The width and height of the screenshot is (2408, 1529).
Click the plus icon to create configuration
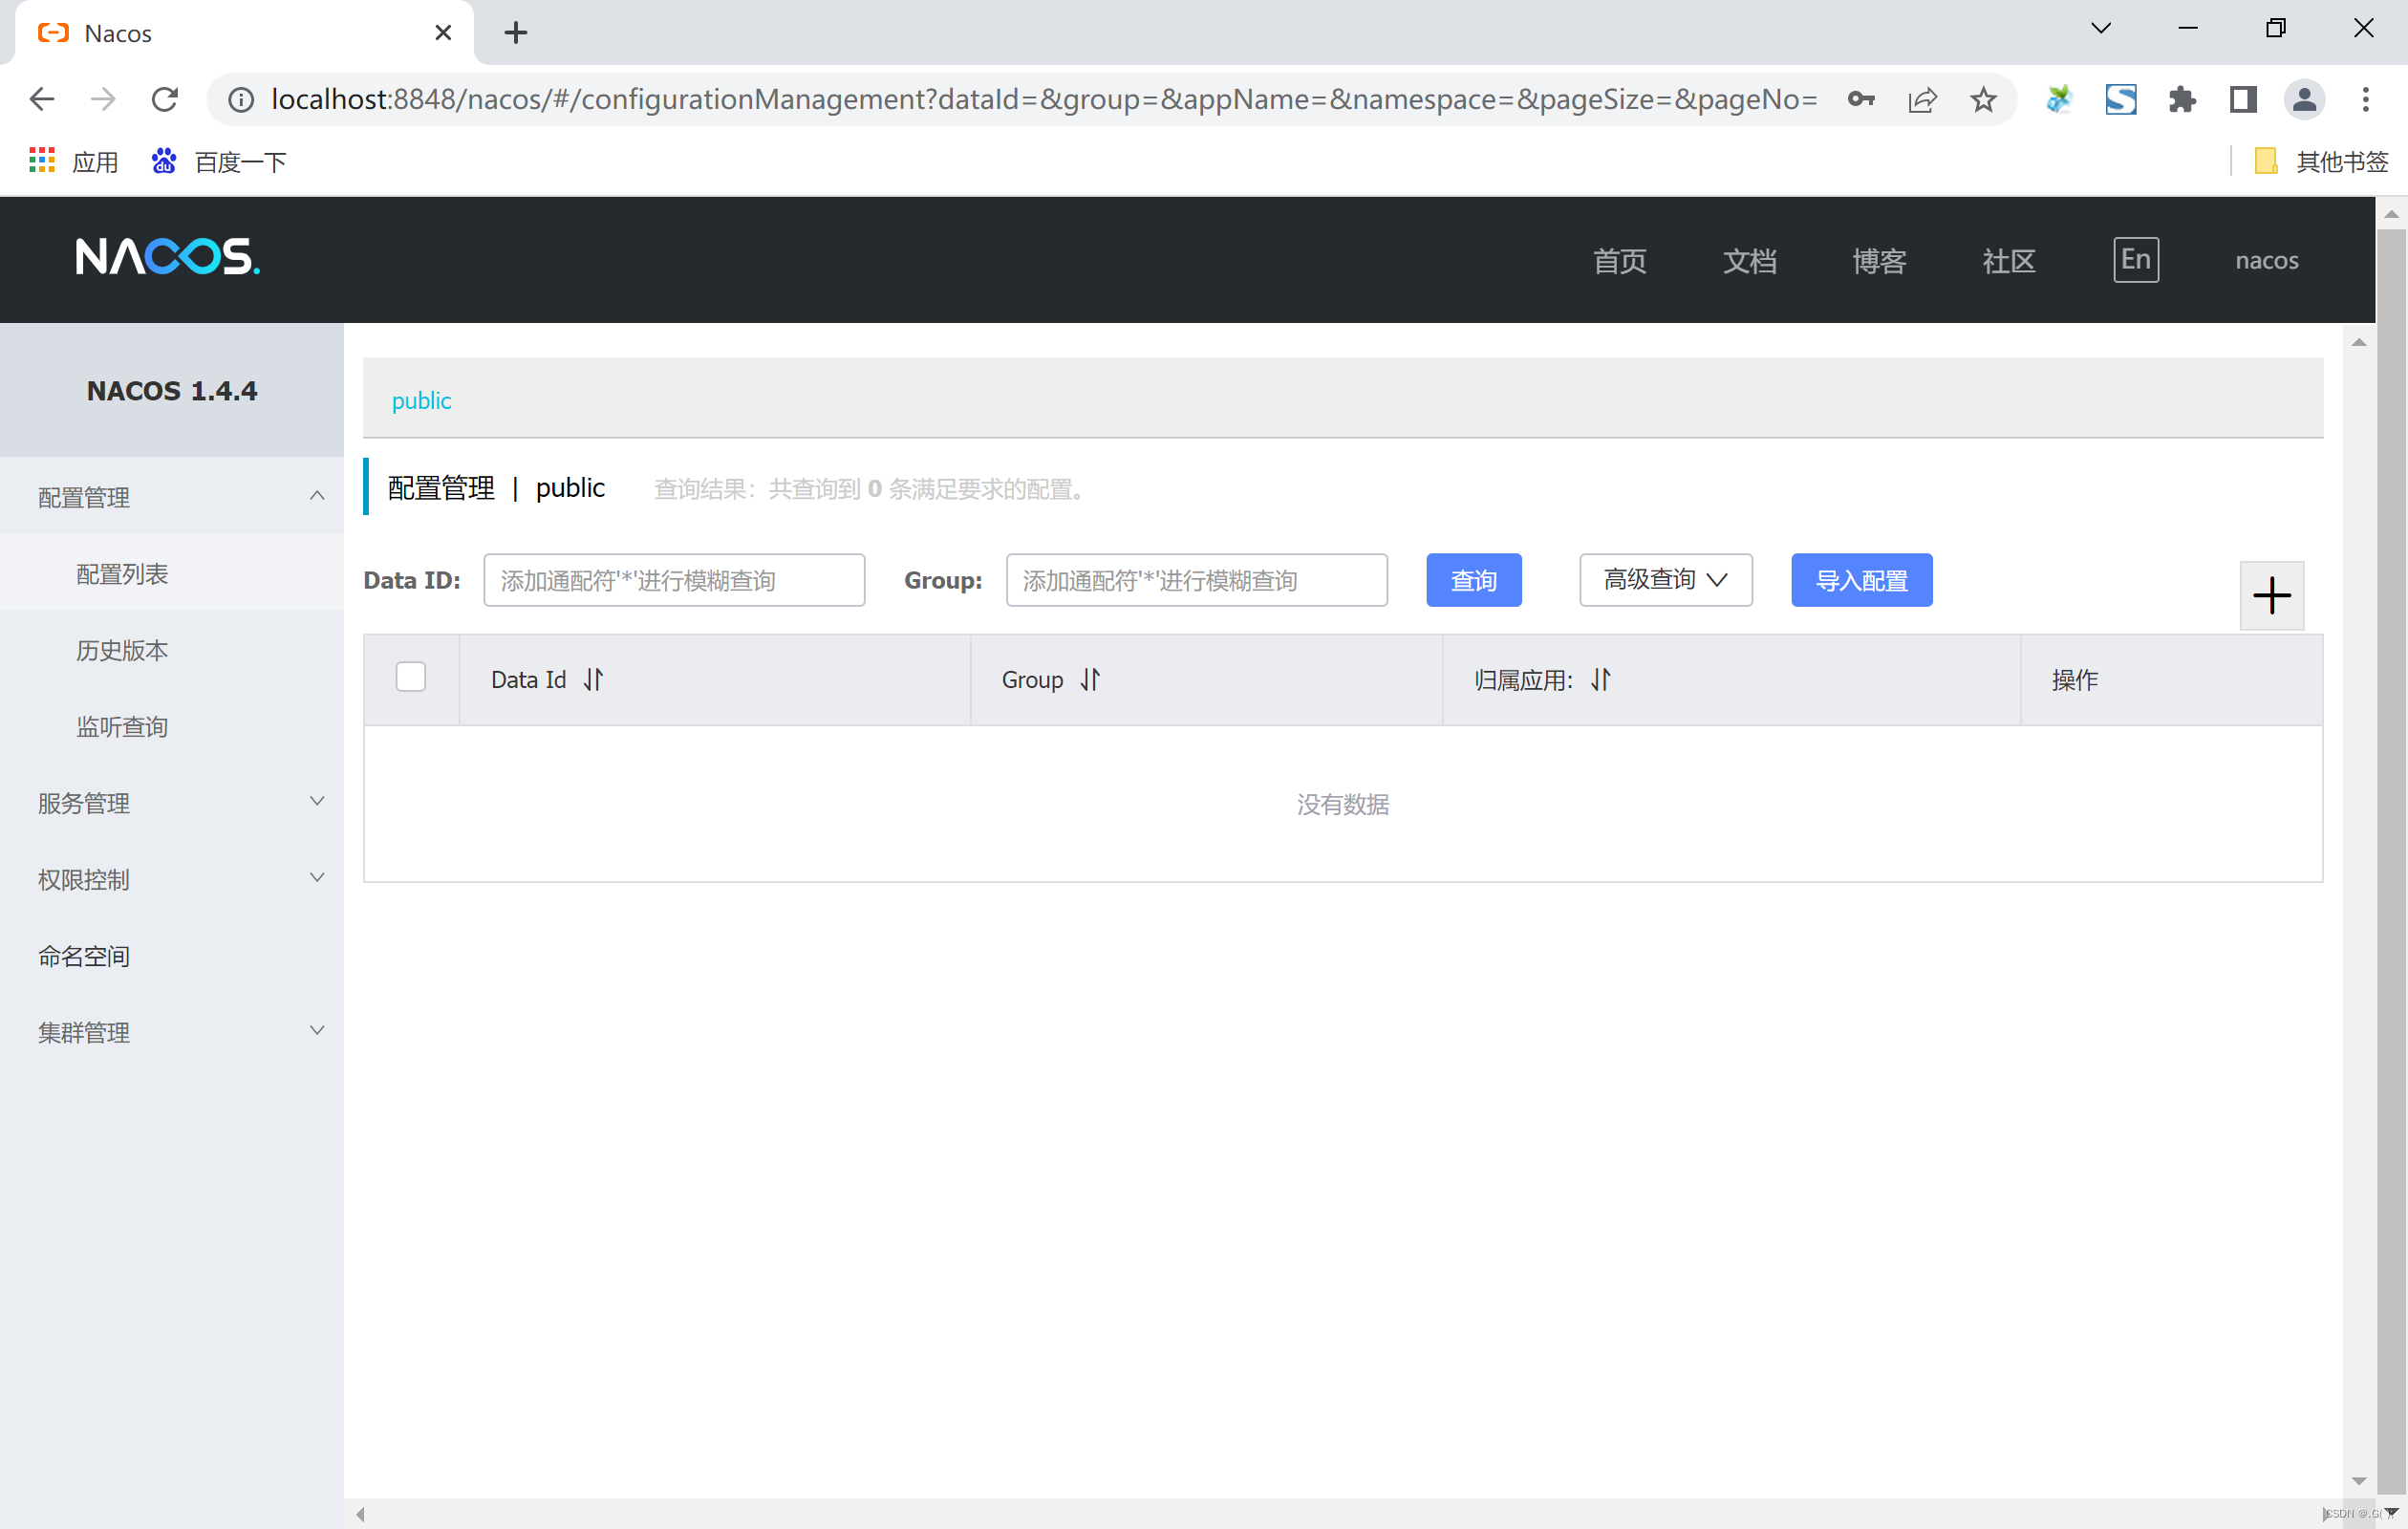coord(2271,596)
